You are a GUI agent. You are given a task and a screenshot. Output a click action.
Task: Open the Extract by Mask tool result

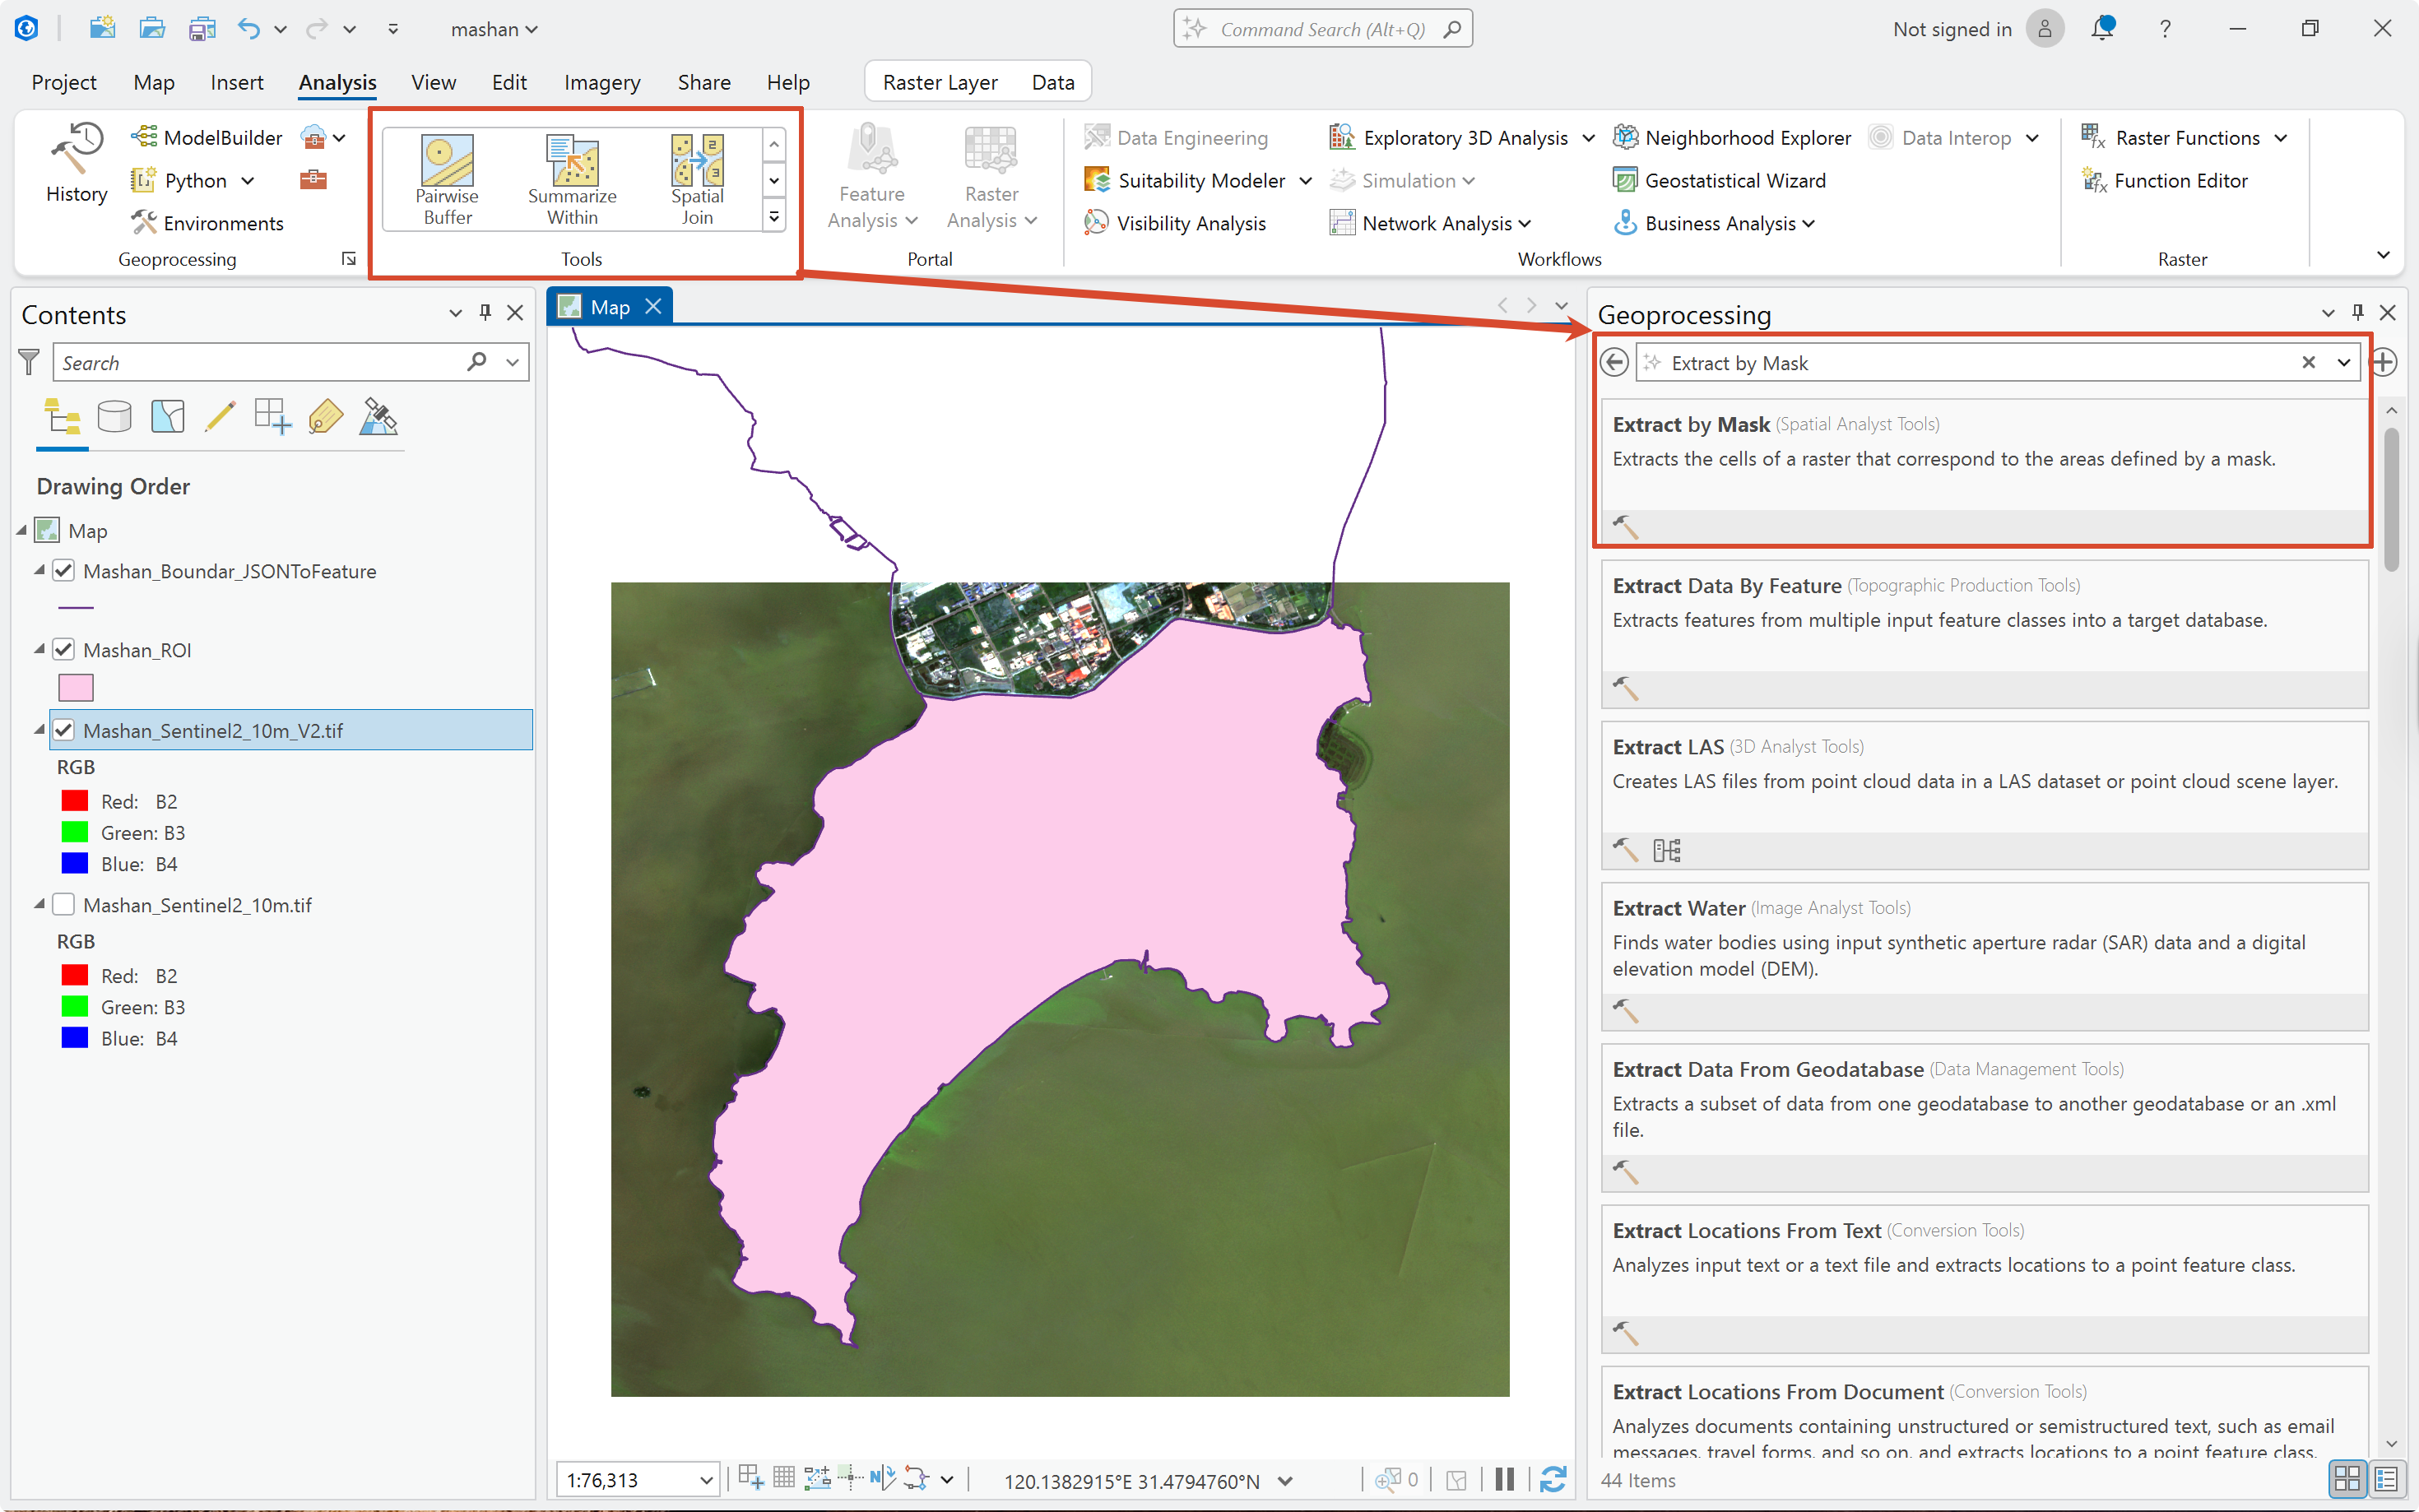click(1983, 468)
